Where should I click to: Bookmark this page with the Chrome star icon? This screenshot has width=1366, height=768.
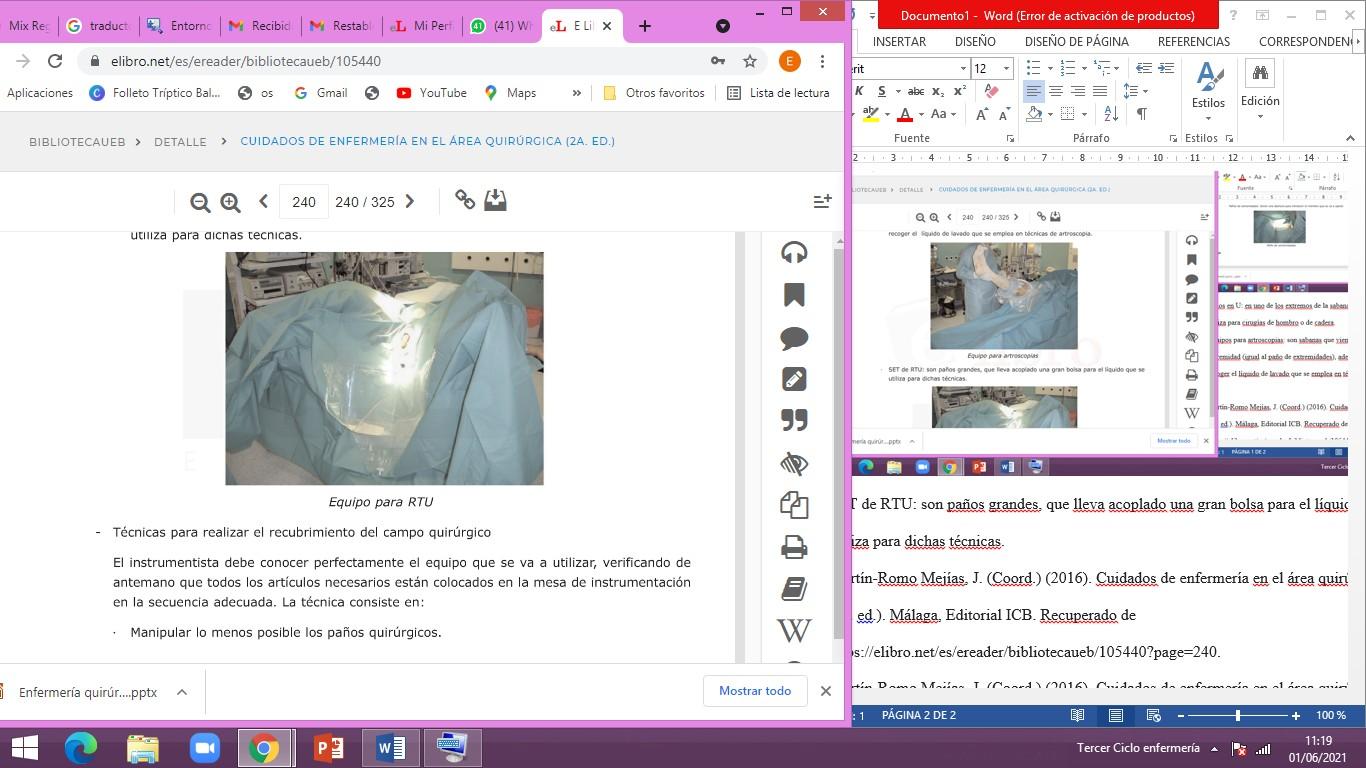[x=750, y=61]
